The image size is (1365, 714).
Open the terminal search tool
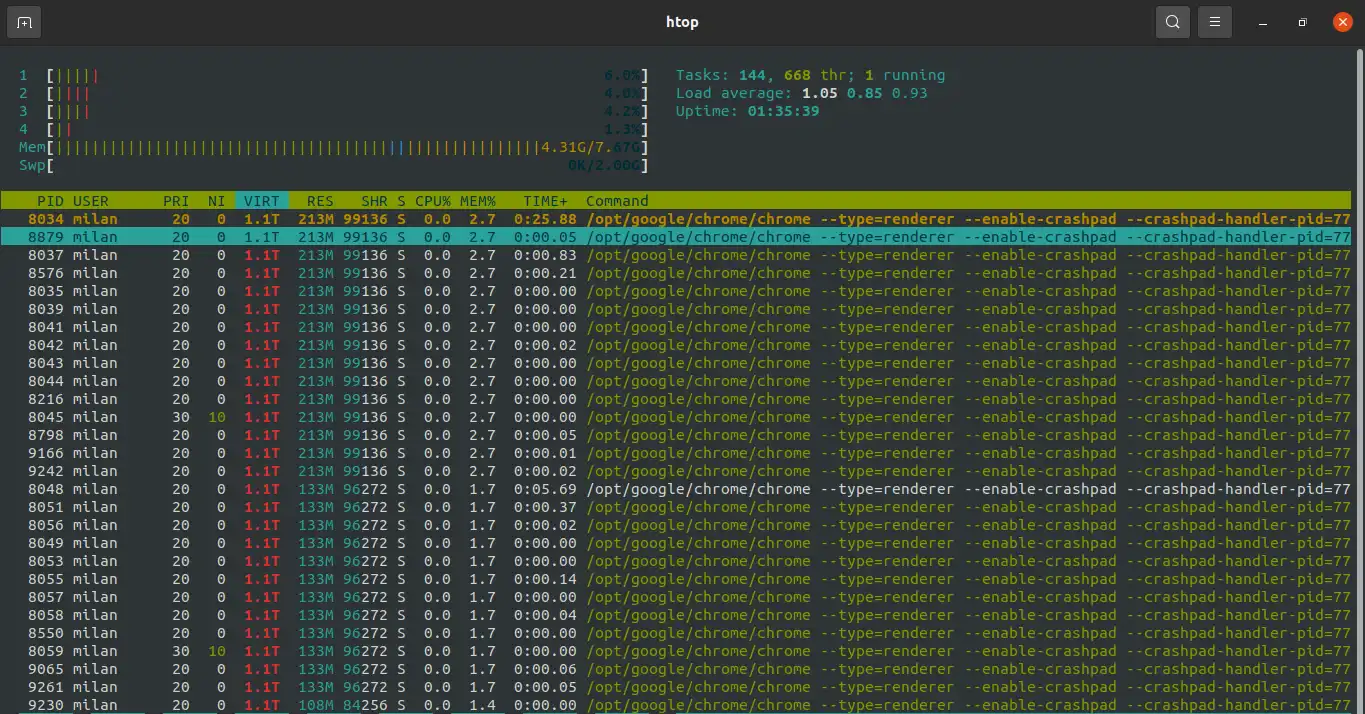click(1172, 22)
